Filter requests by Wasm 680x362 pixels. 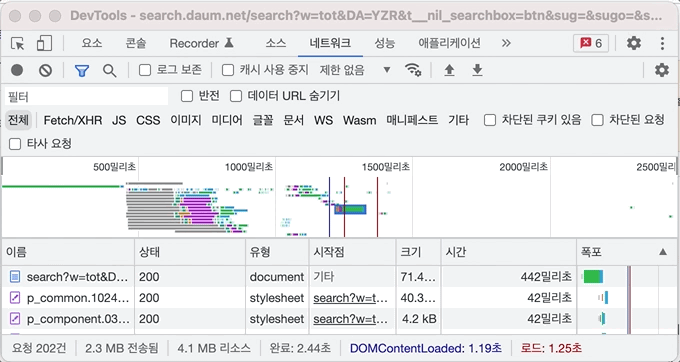pyautogui.click(x=360, y=120)
